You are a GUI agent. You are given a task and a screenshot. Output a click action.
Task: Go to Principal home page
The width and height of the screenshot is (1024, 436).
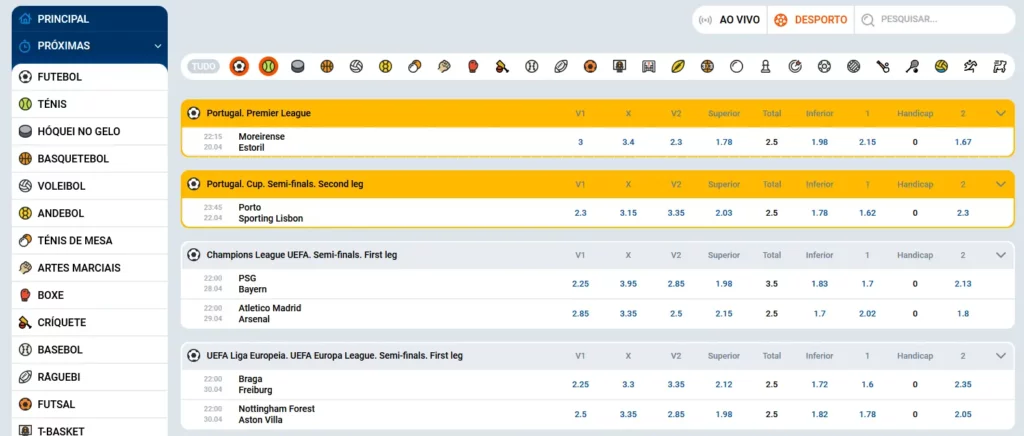[89, 19]
